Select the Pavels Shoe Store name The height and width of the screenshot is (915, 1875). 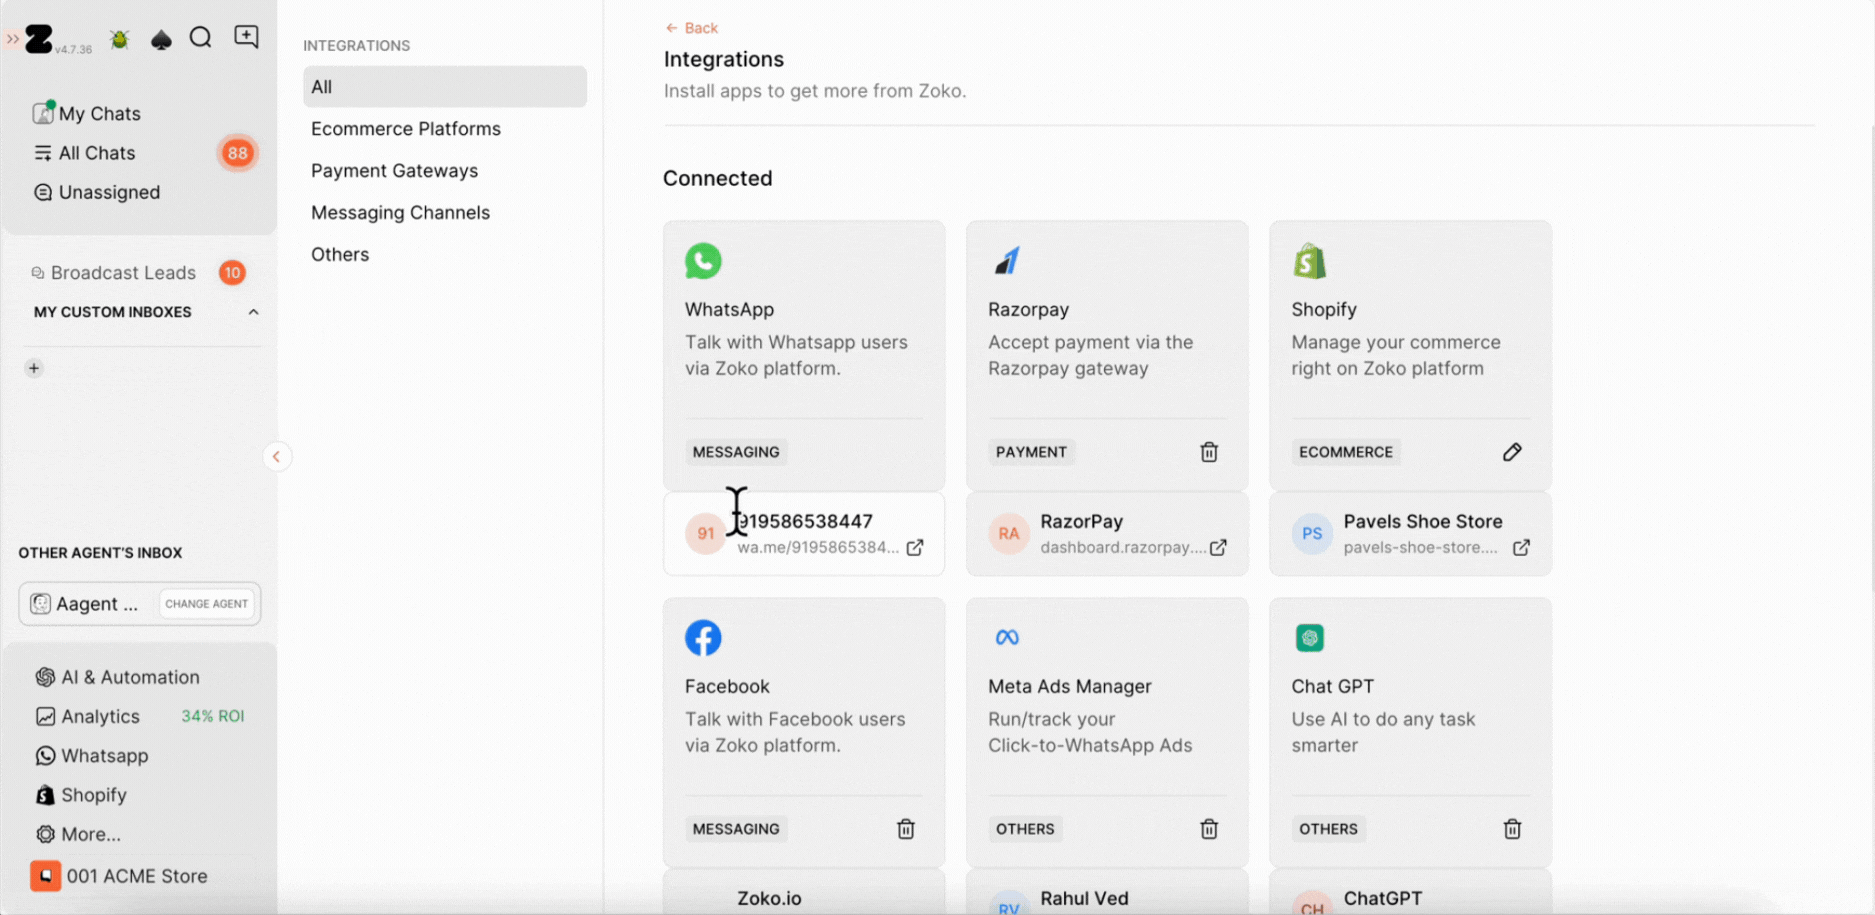tap(1423, 522)
